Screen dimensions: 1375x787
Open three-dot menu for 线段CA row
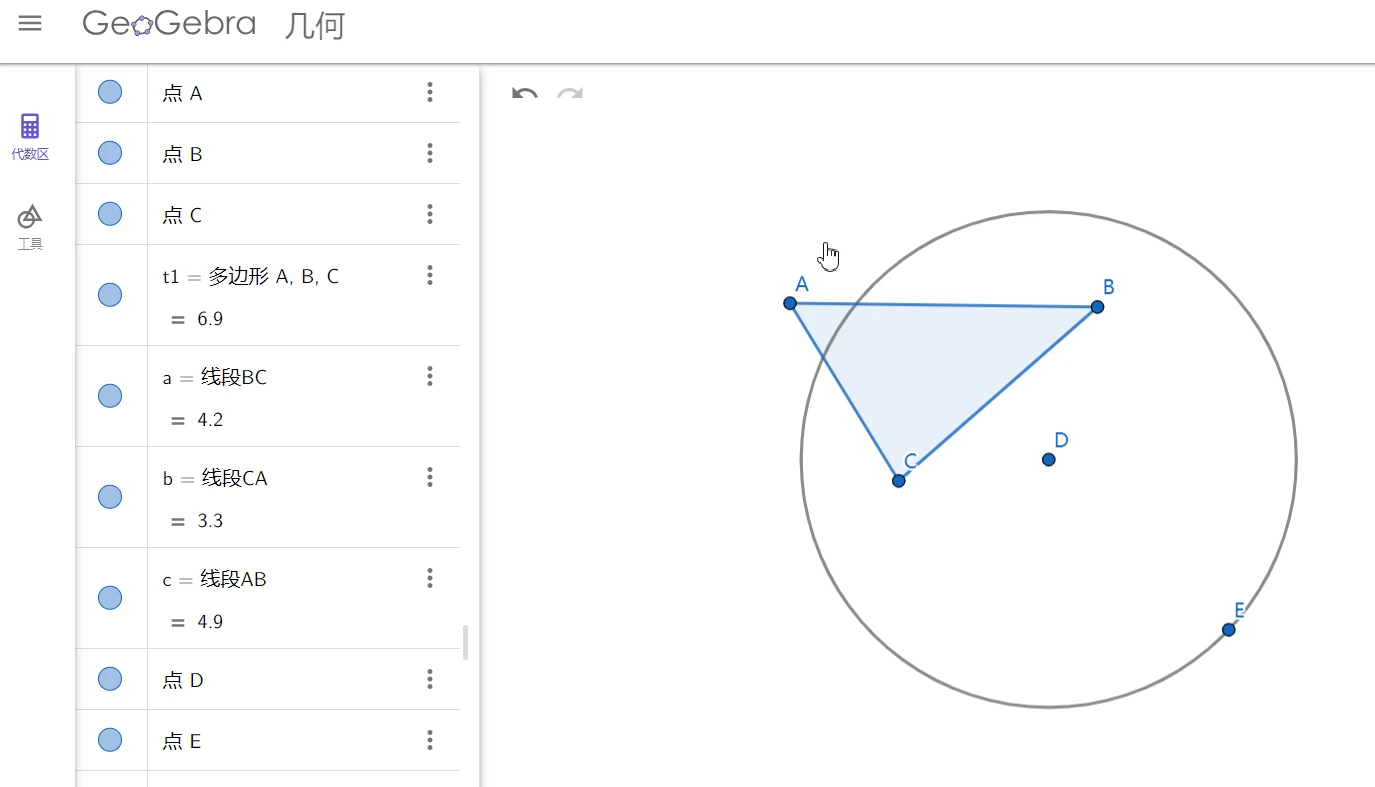[430, 477]
